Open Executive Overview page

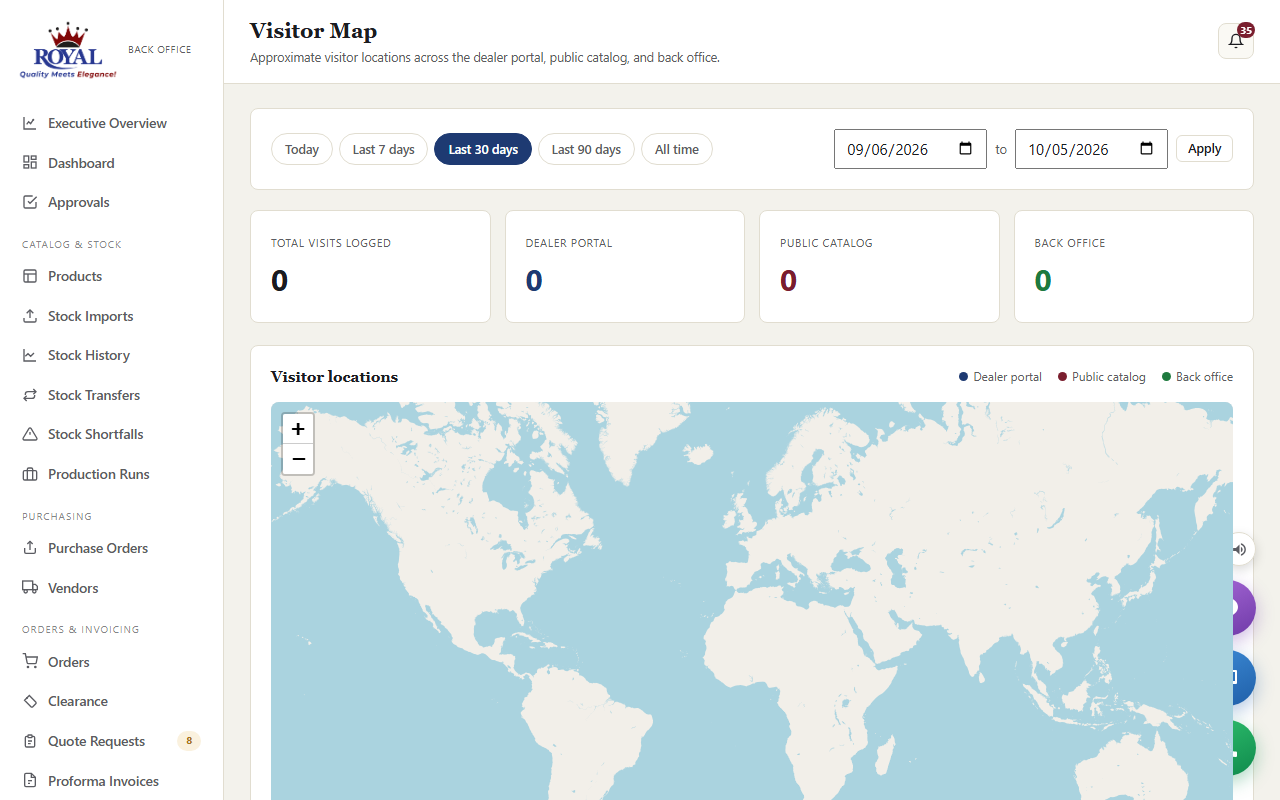(108, 123)
